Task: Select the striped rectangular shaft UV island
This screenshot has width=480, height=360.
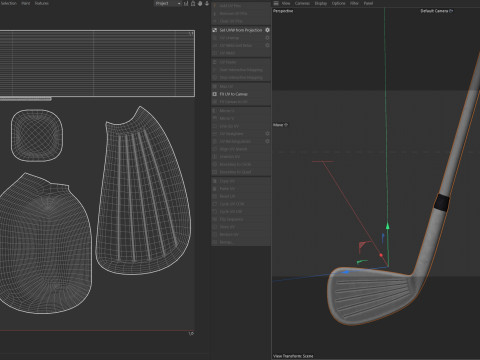Action: [97, 63]
